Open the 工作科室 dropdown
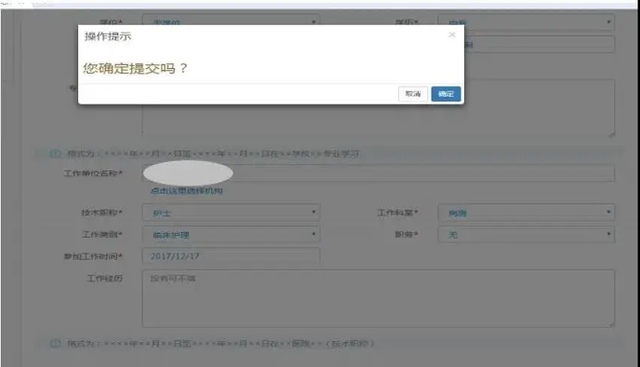The height and width of the screenshot is (367, 640). 526,213
